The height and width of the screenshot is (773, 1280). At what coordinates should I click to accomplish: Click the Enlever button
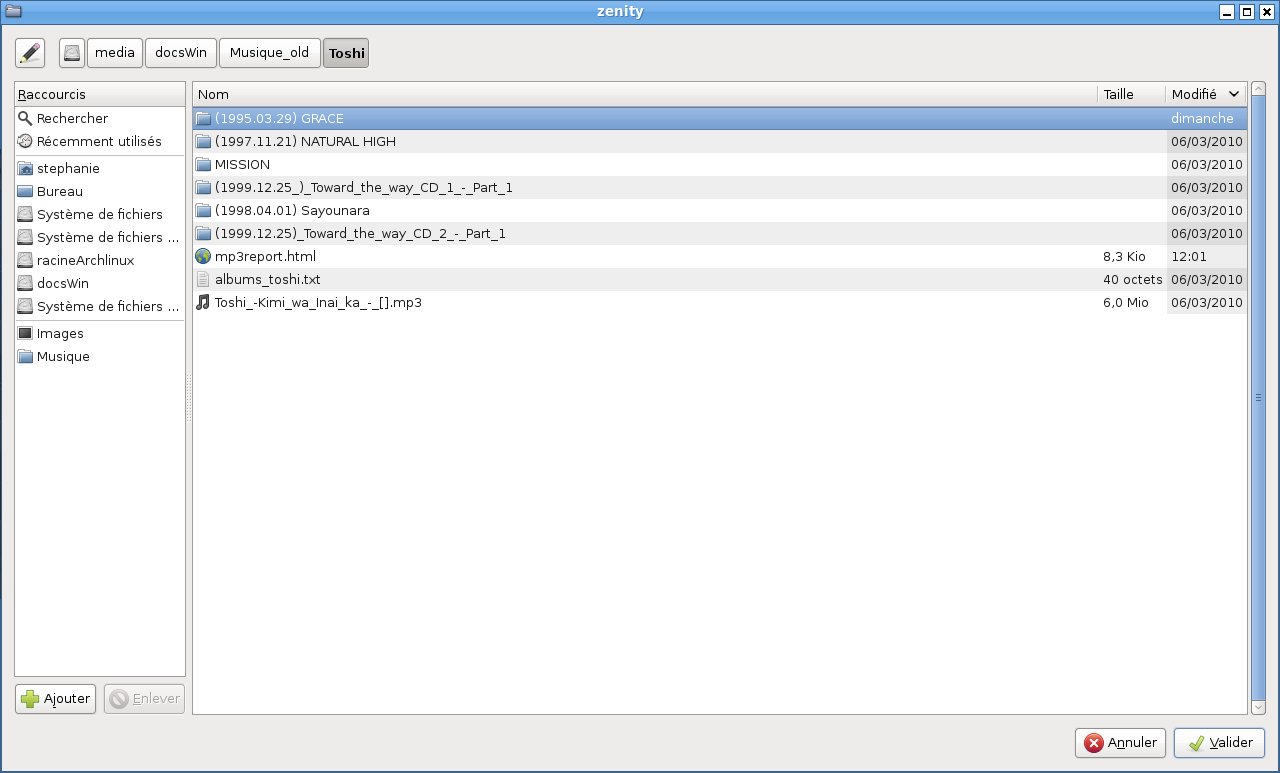click(145, 699)
